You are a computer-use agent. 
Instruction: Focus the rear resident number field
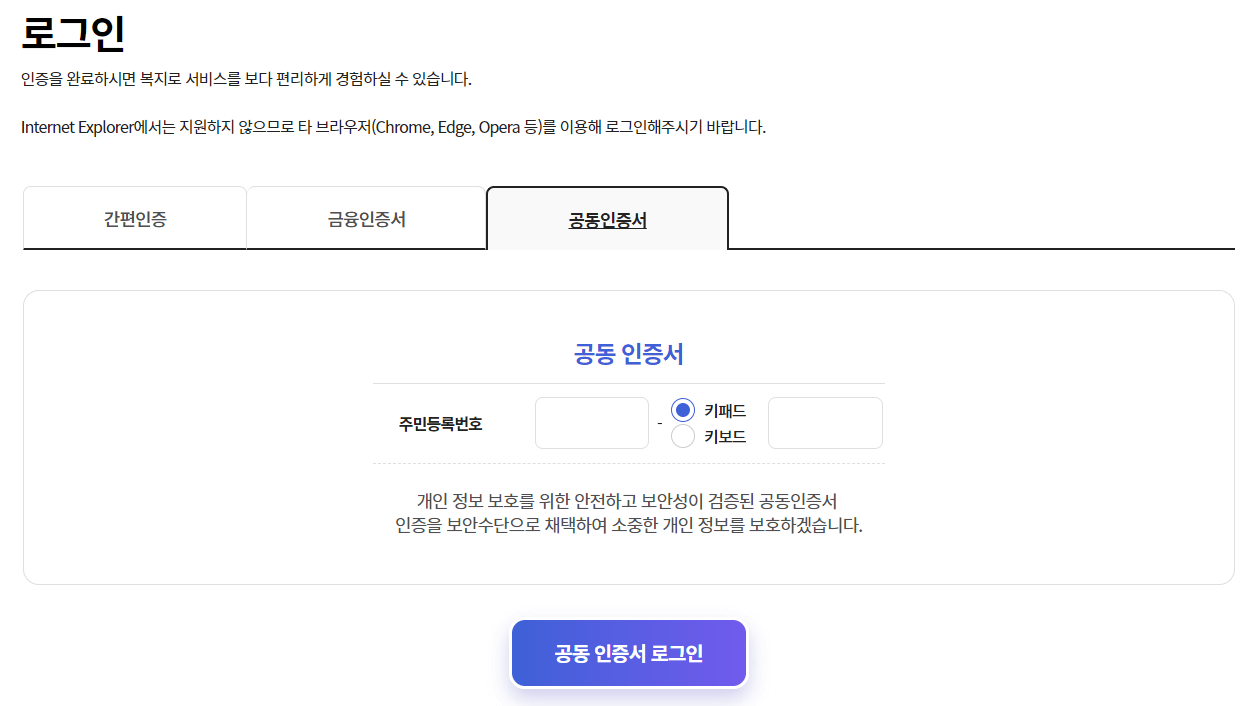(824, 422)
